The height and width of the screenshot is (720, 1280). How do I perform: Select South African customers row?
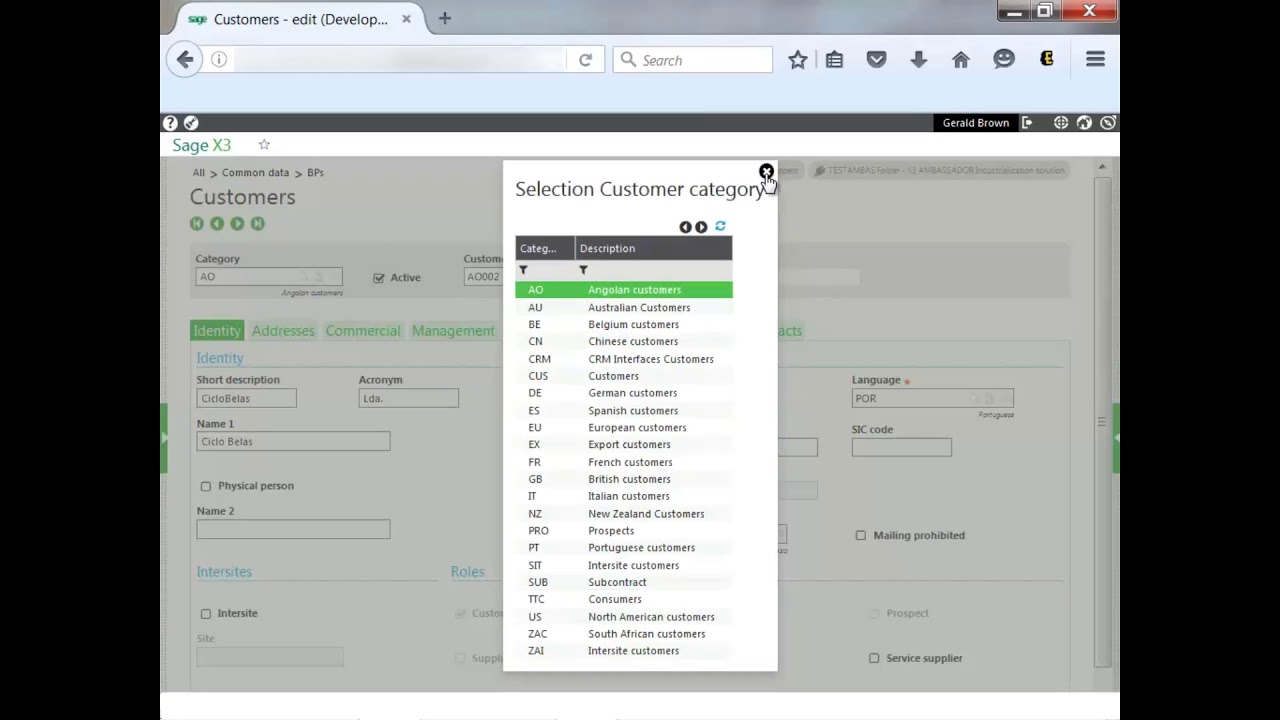[x=624, y=634]
